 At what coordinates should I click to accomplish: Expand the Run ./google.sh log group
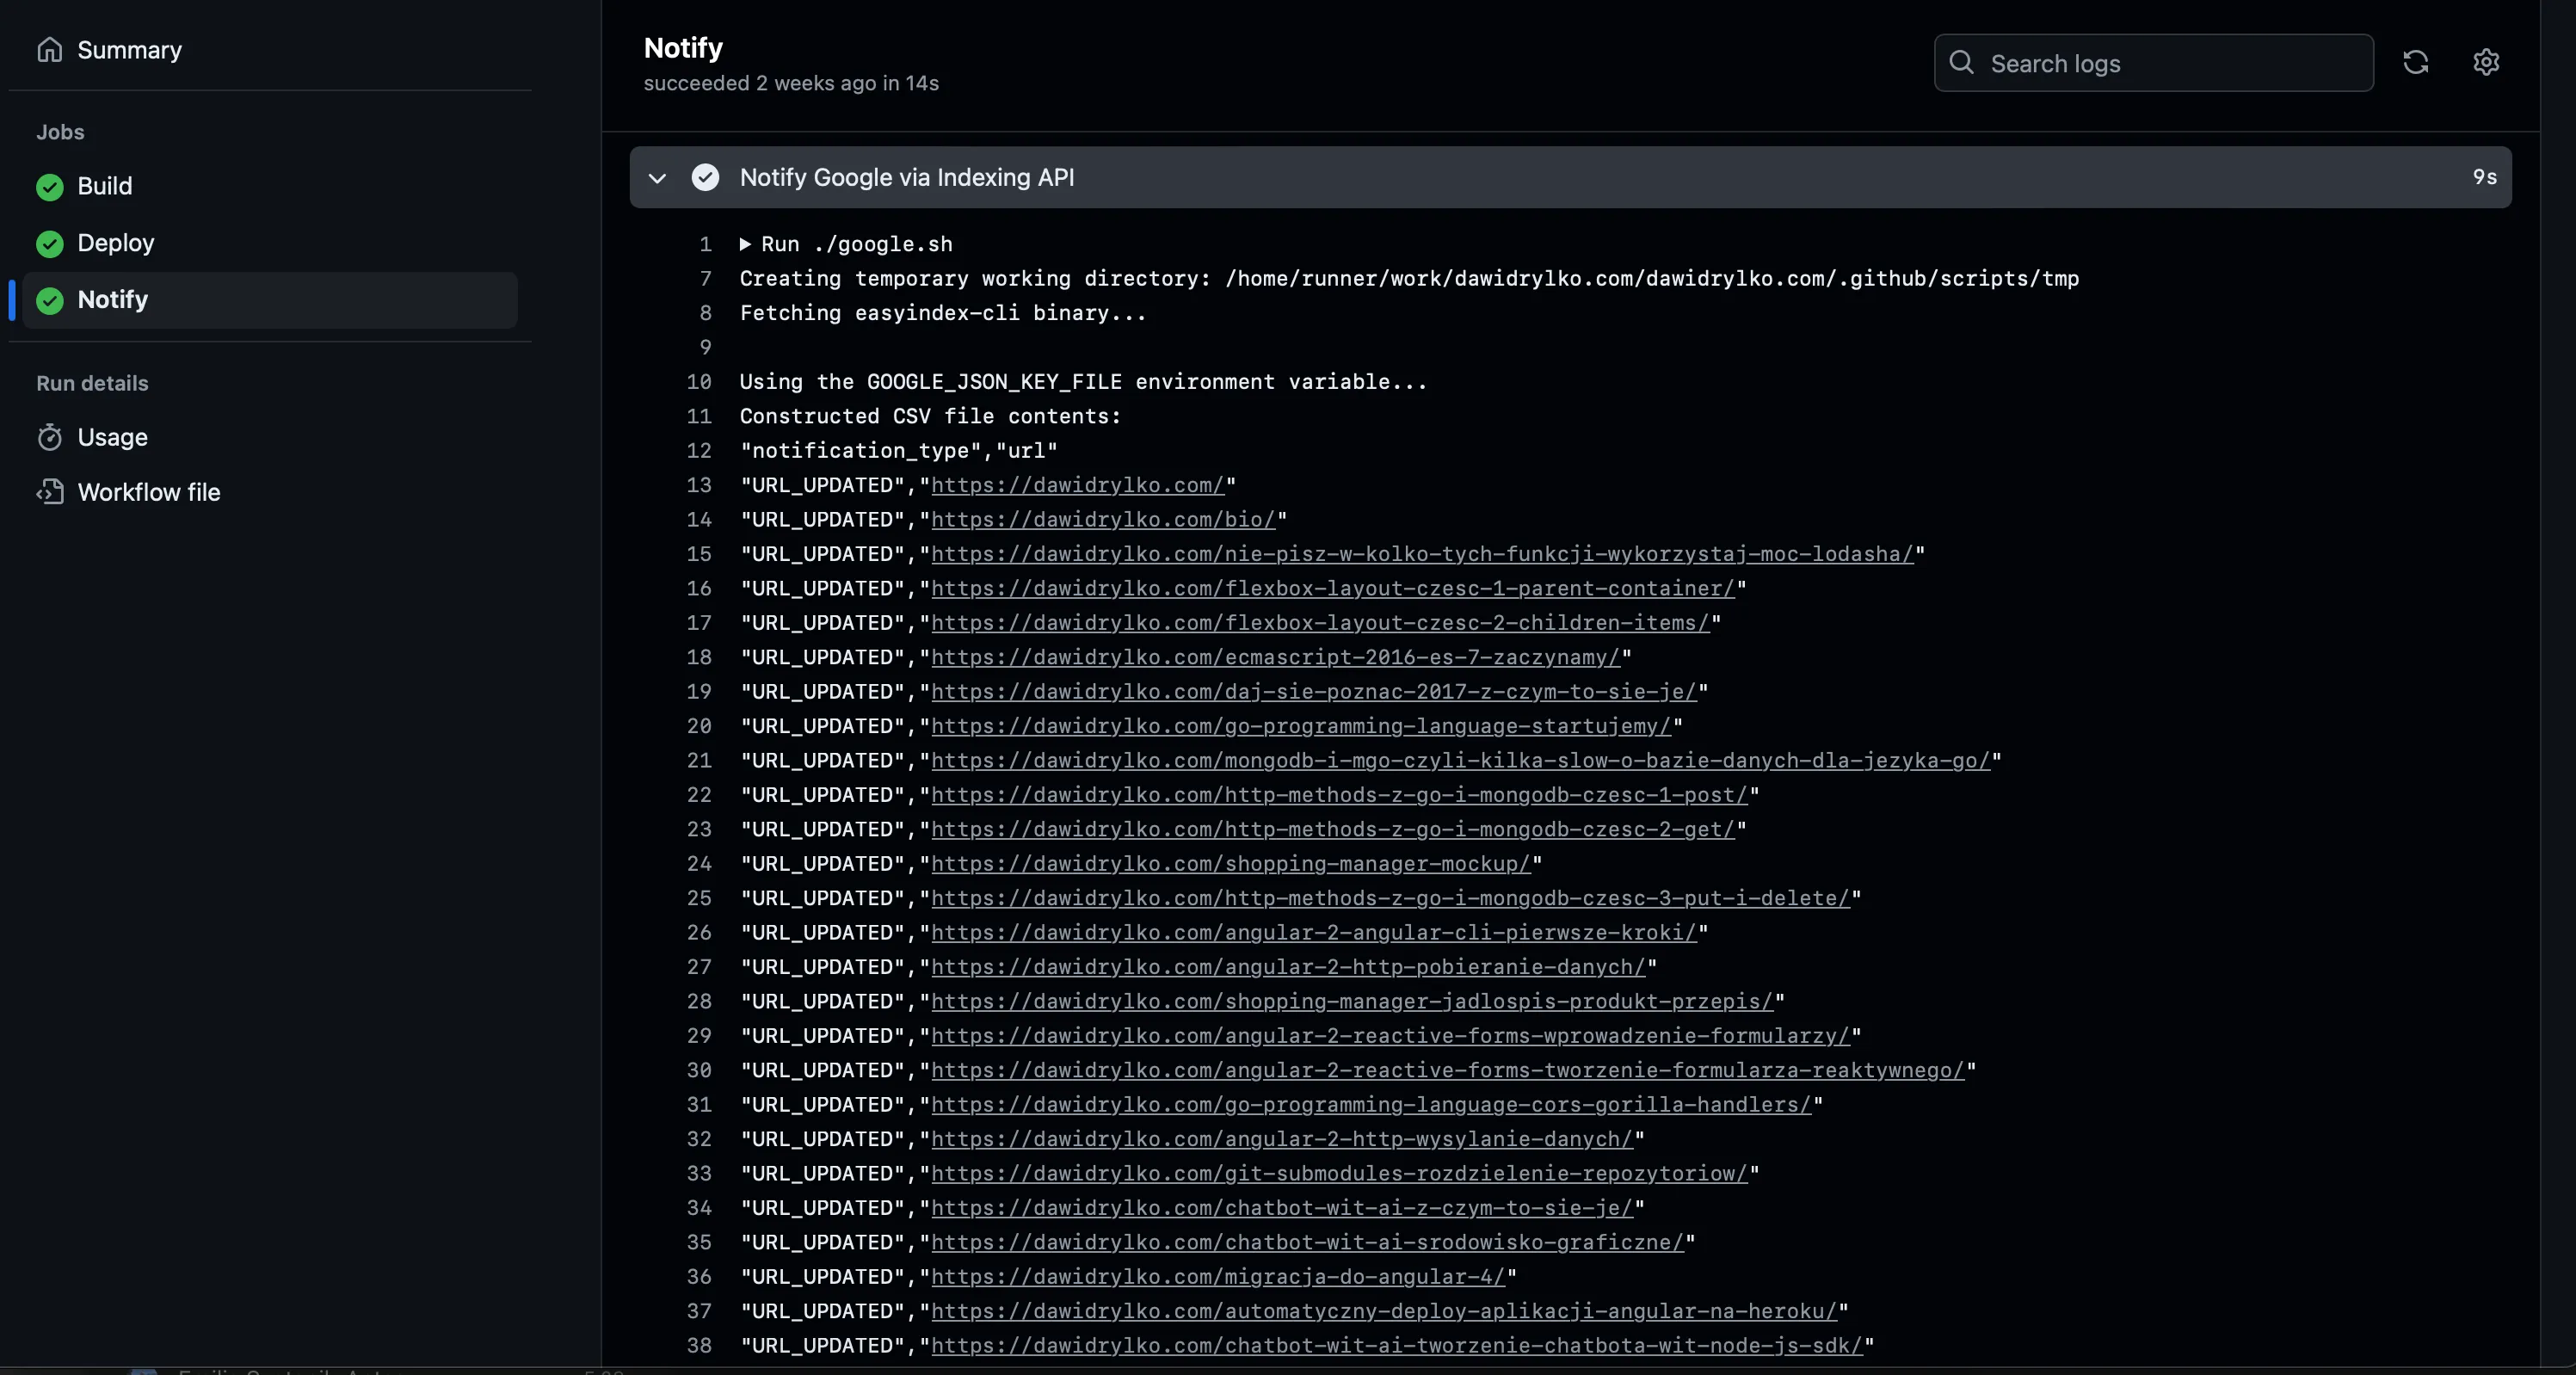[x=745, y=244]
